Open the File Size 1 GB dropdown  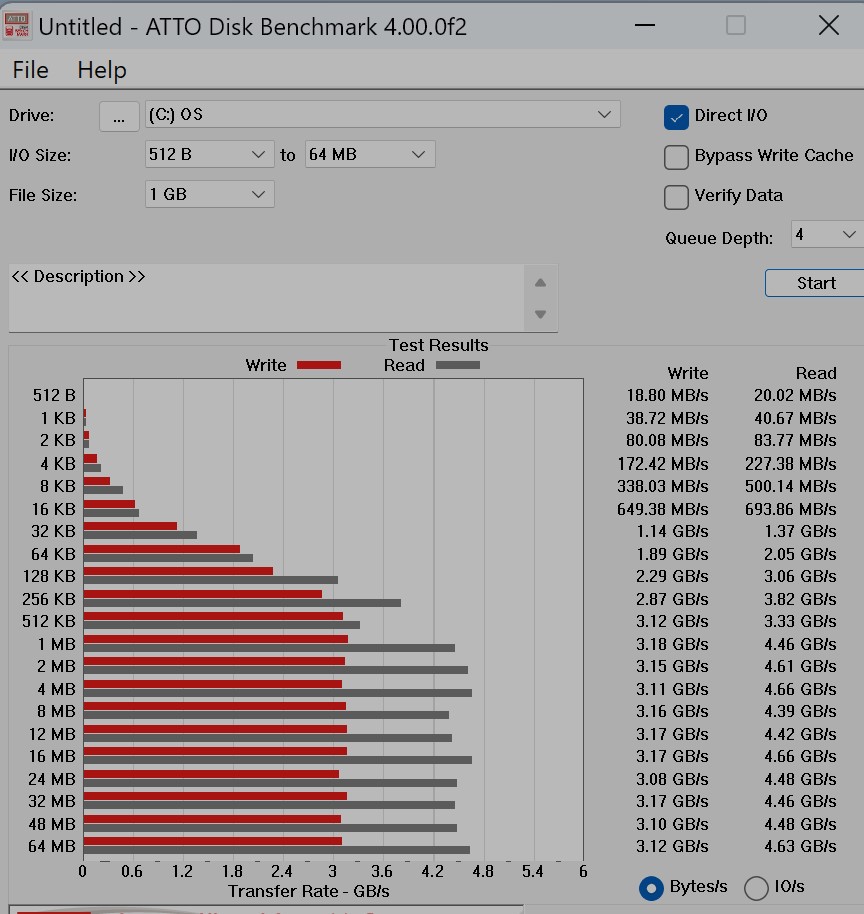(209, 195)
